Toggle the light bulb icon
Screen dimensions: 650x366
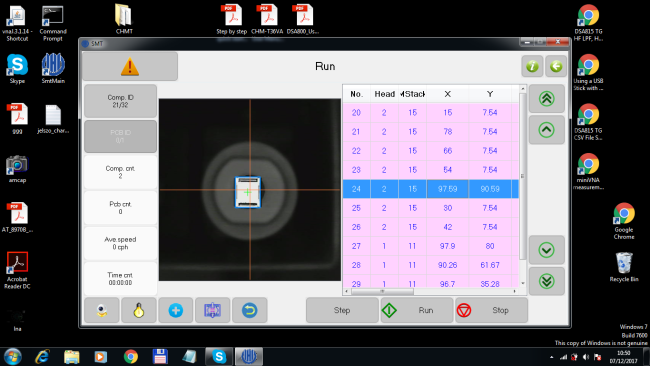tap(138, 310)
